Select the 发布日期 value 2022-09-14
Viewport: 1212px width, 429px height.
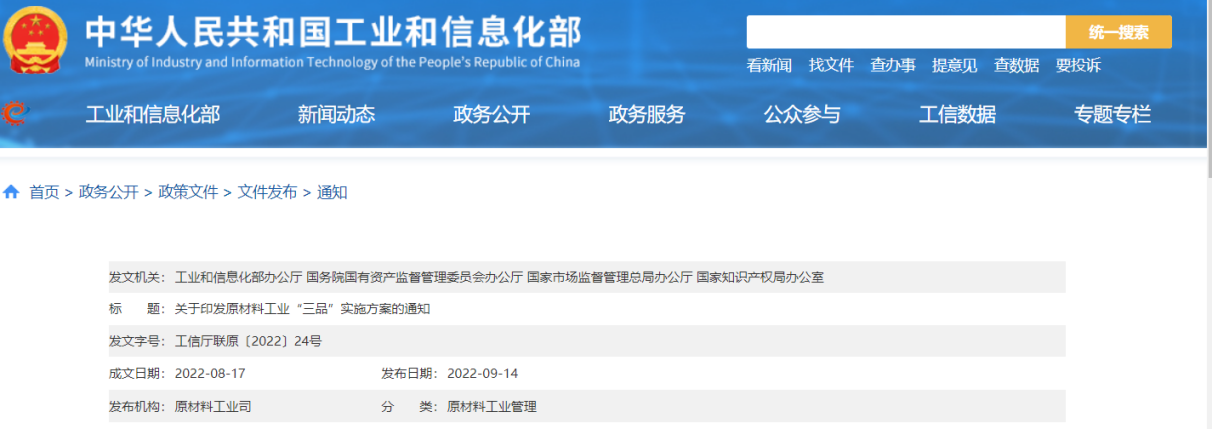(482, 374)
